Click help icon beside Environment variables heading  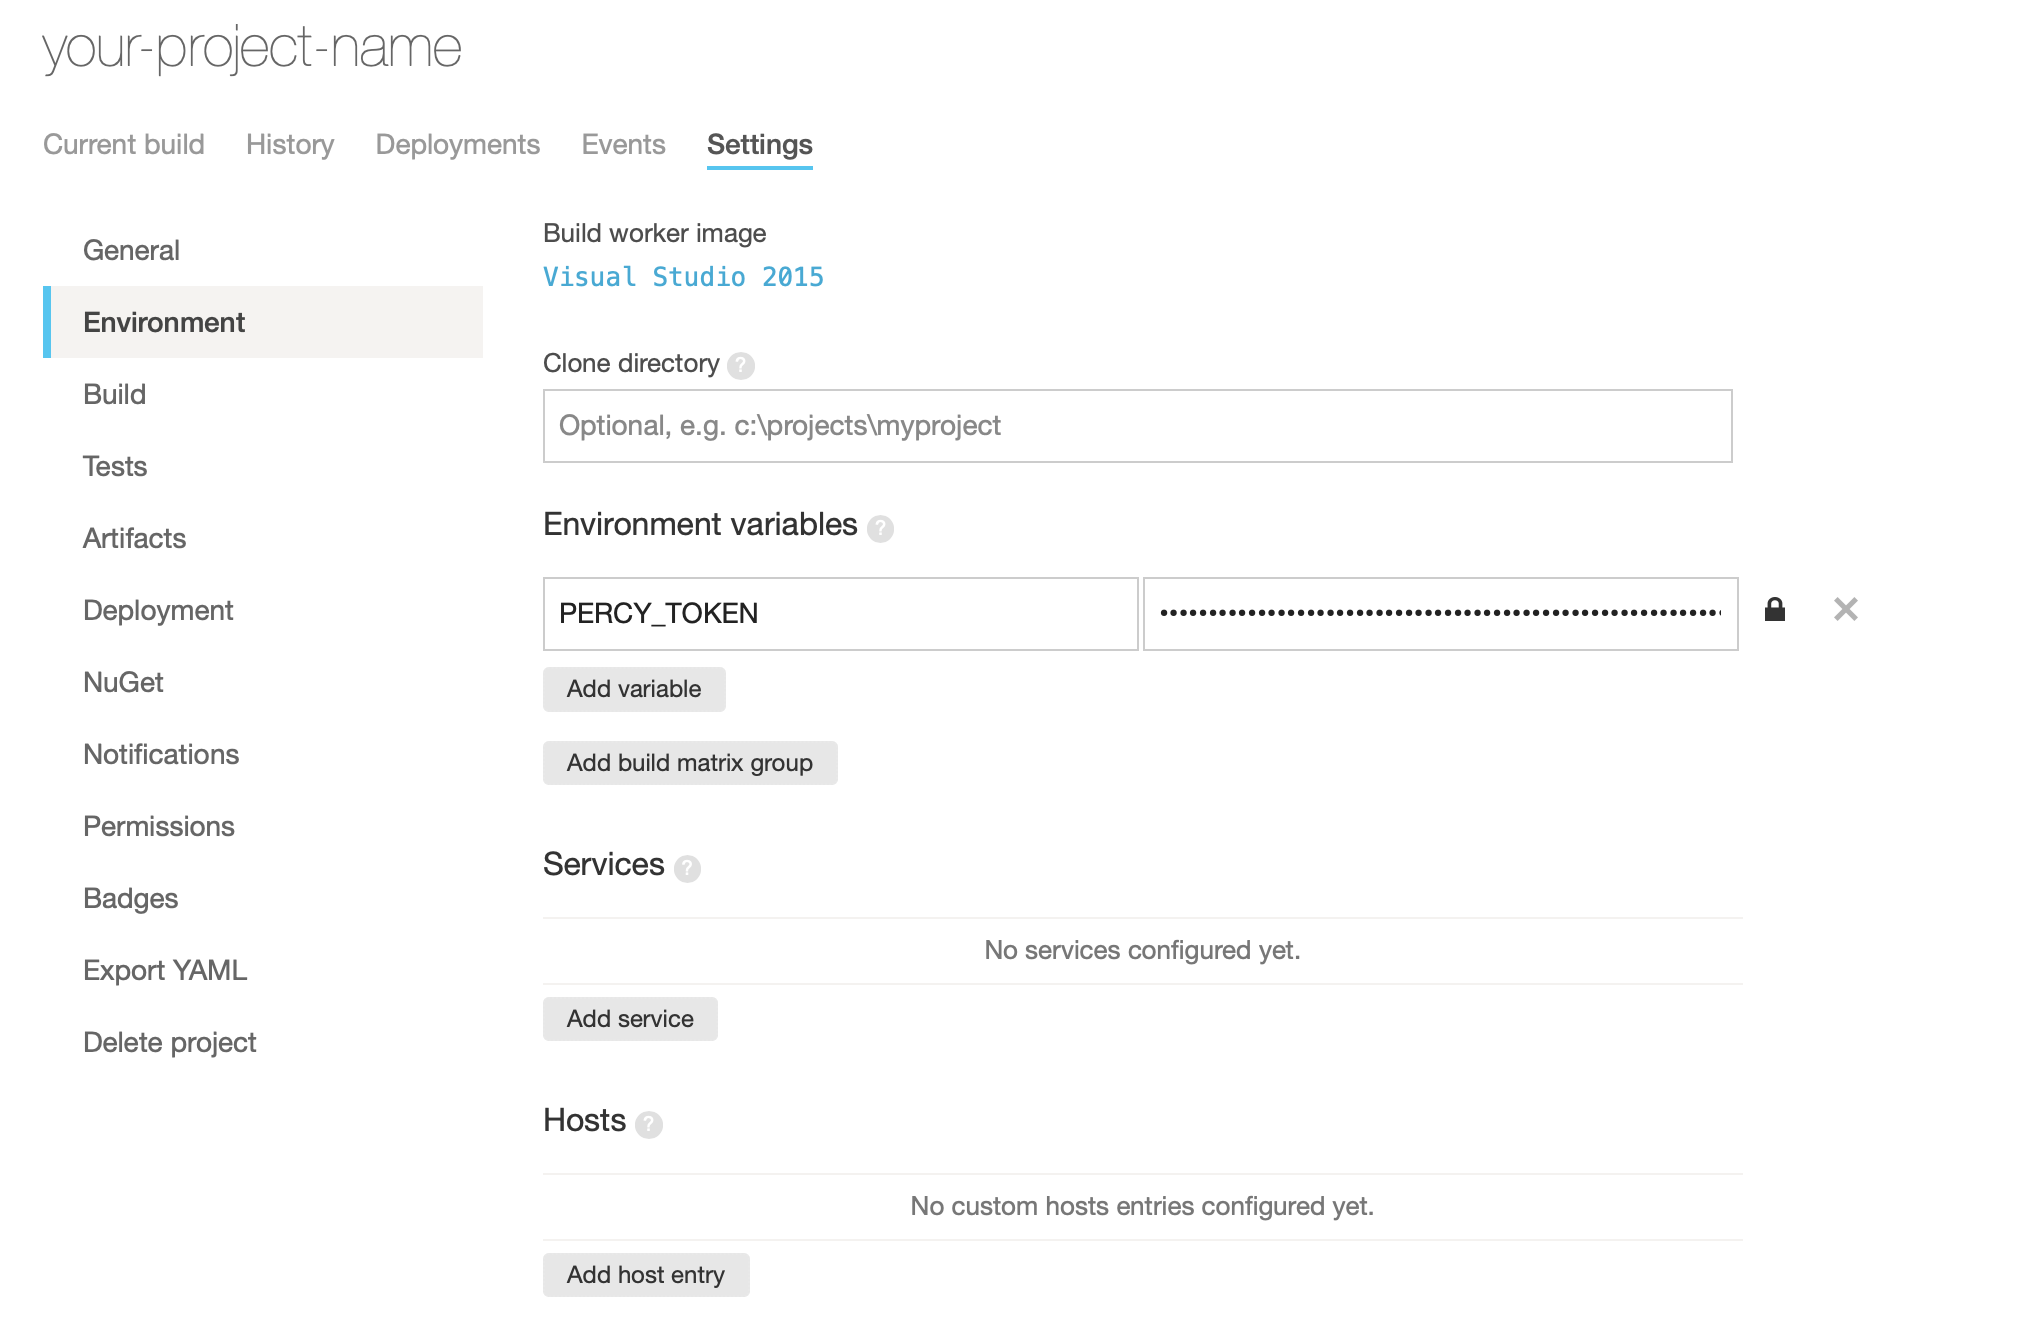(880, 528)
